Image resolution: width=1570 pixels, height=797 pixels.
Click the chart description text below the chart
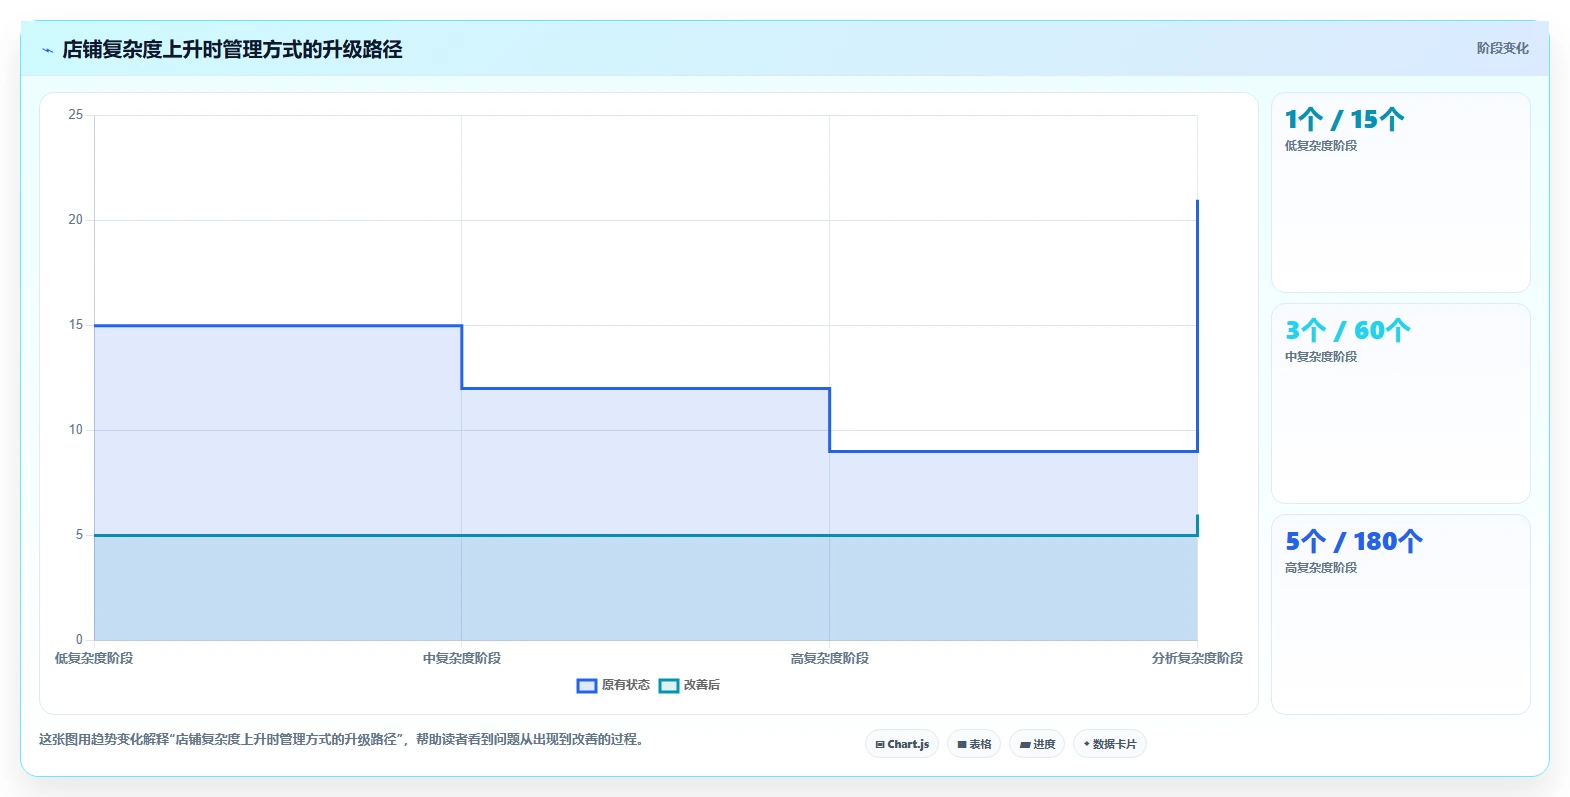tap(344, 740)
